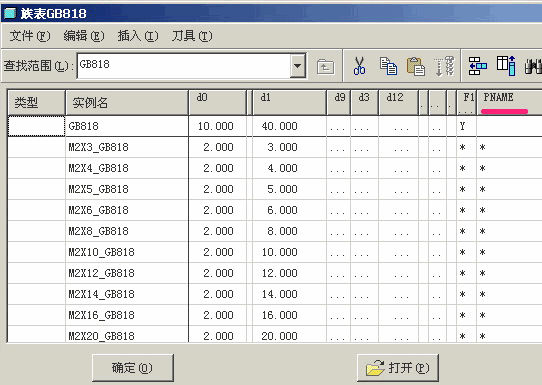542x385 pixels.
Task: Click the d1 value 16.000 cell
Action: point(289,315)
